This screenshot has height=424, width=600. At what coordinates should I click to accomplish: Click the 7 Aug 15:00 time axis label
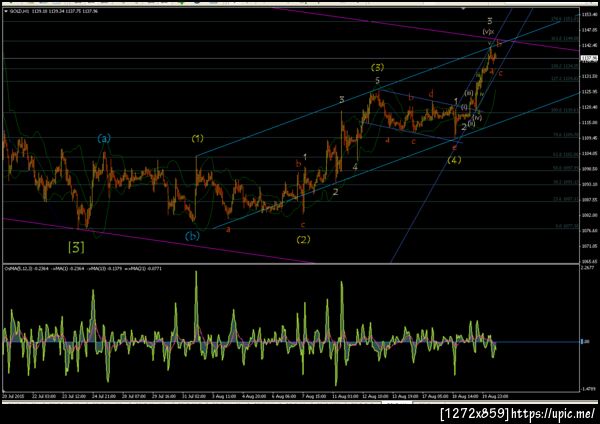coord(314,396)
